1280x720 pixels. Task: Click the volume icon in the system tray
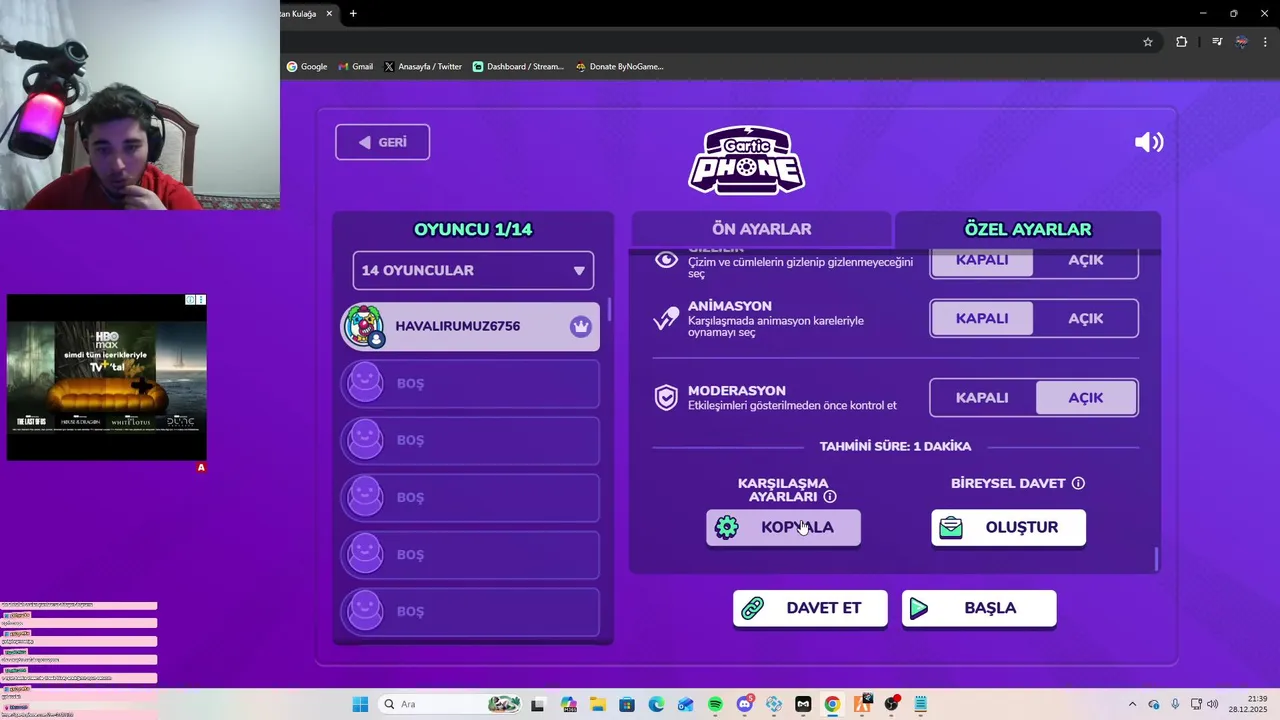click(1212, 704)
